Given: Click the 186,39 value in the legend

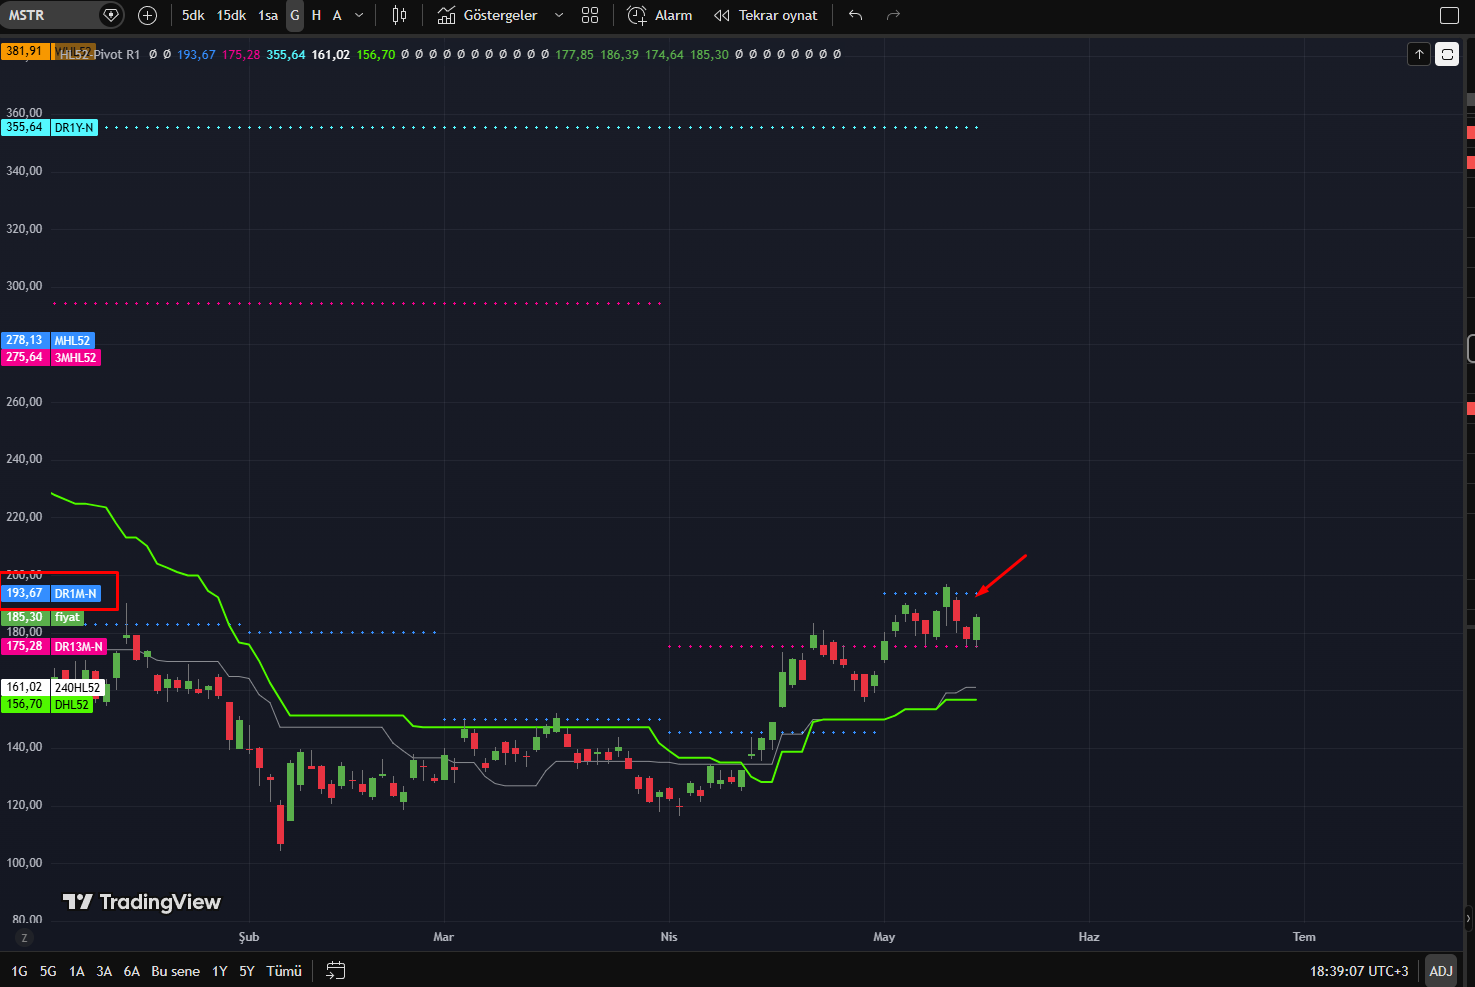Looking at the screenshot, I should 619,55.
